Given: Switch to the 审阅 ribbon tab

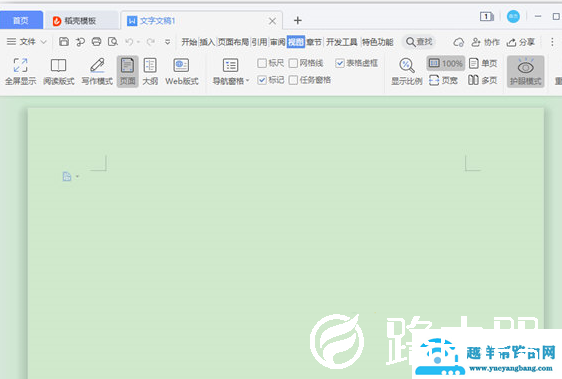Looking at the screenshot, I should 278,42.
